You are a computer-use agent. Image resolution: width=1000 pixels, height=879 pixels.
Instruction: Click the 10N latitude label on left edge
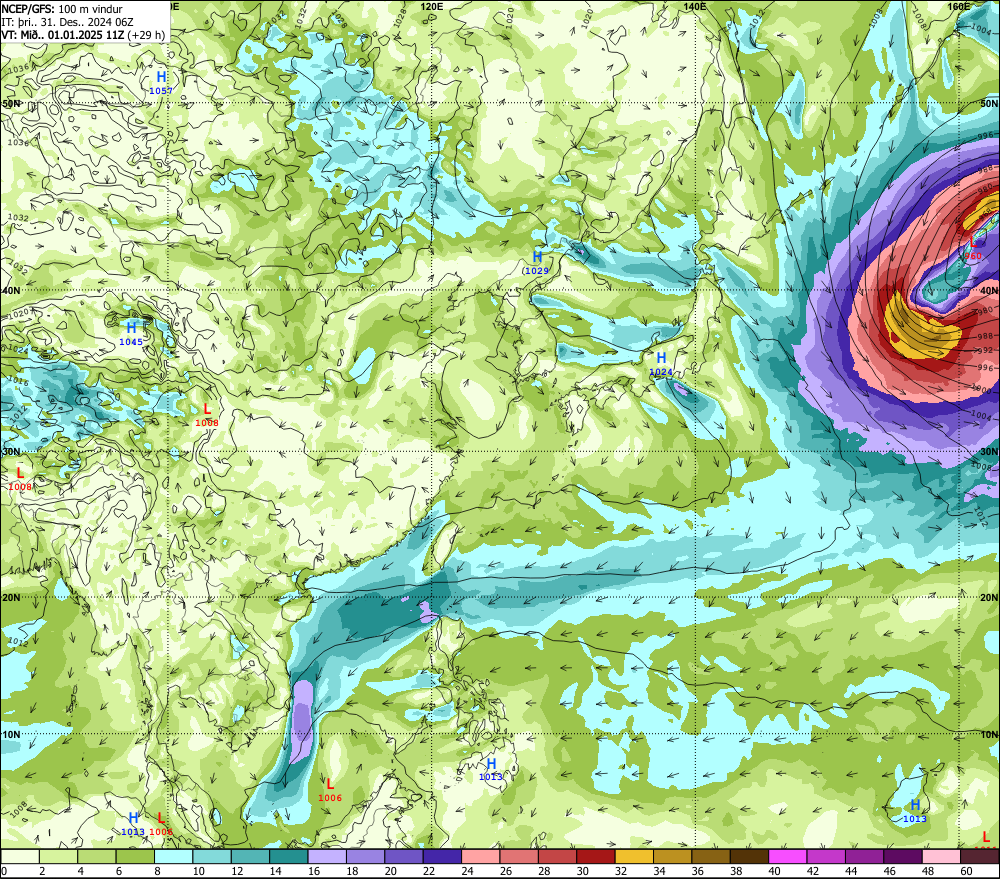11,734
